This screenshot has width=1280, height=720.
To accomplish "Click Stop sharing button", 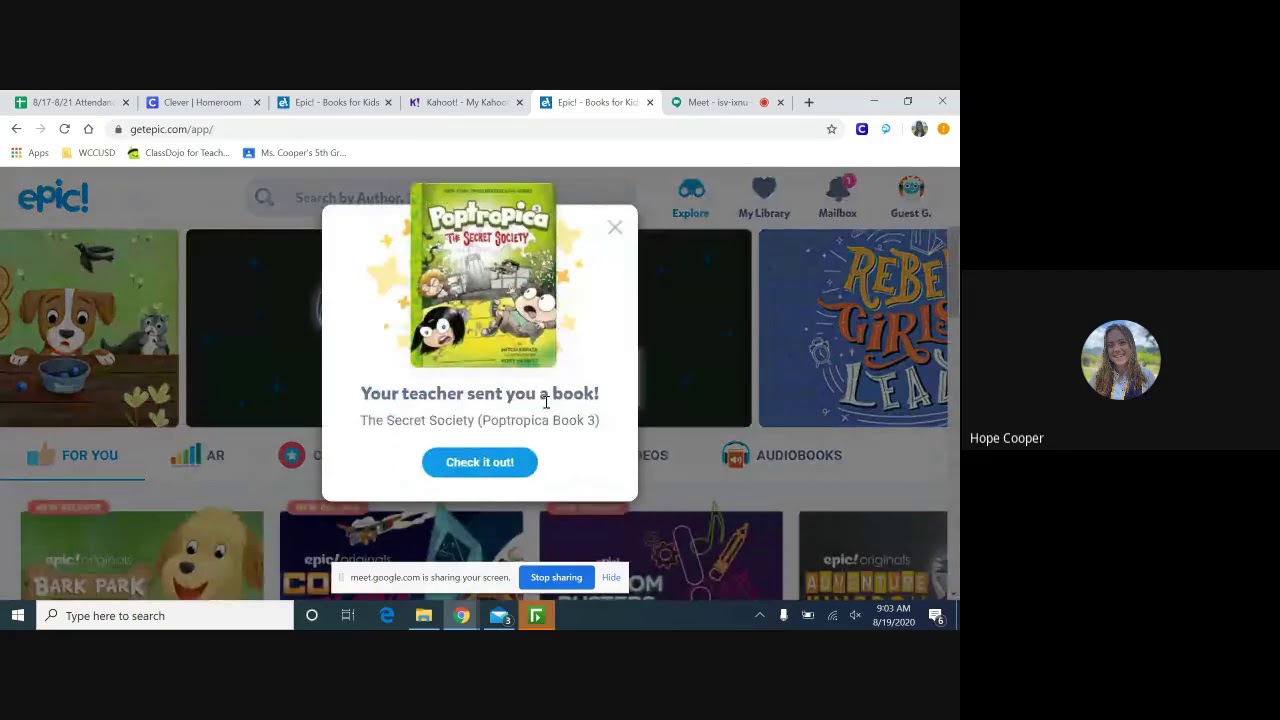I will (x=556, y=577).
